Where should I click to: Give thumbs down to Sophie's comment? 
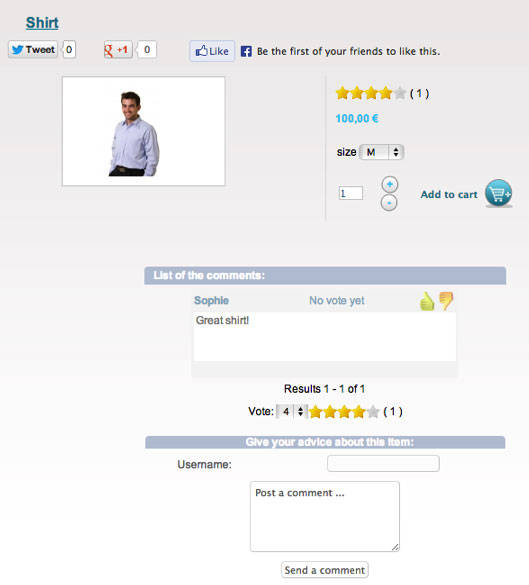(446, 301)
